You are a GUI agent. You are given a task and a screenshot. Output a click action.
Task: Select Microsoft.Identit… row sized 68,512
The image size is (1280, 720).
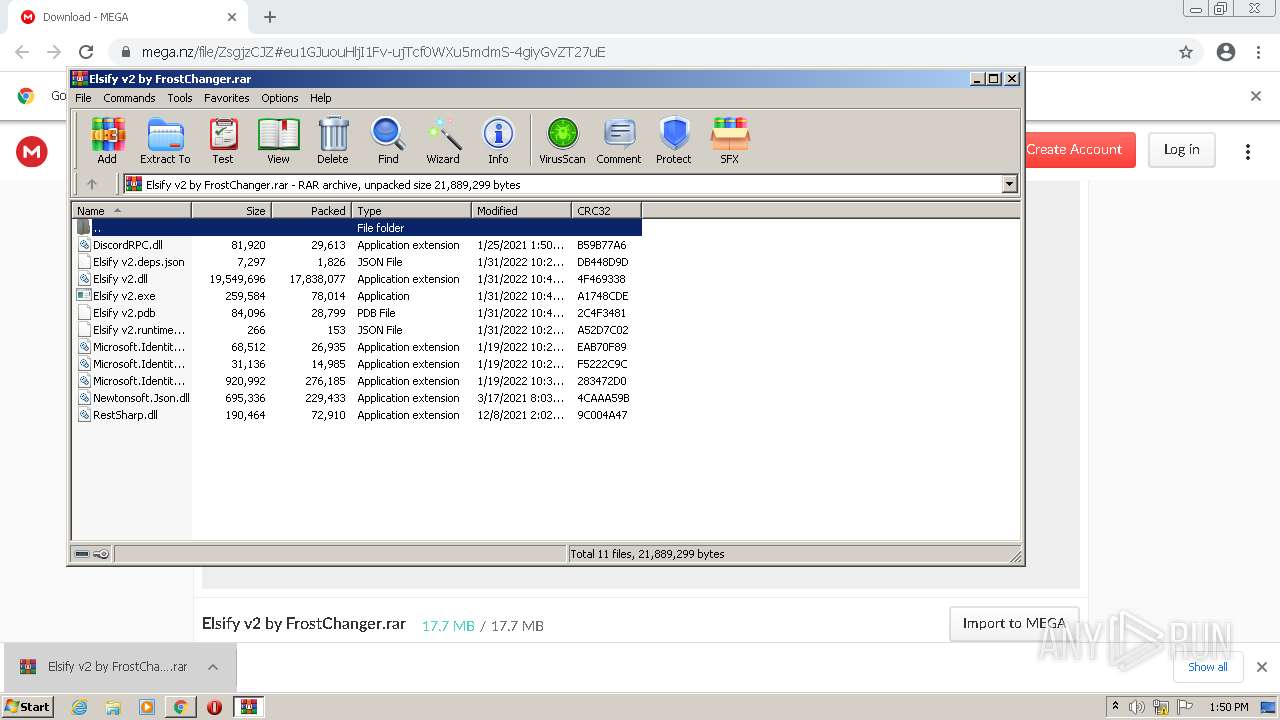(x=357, y=347)
